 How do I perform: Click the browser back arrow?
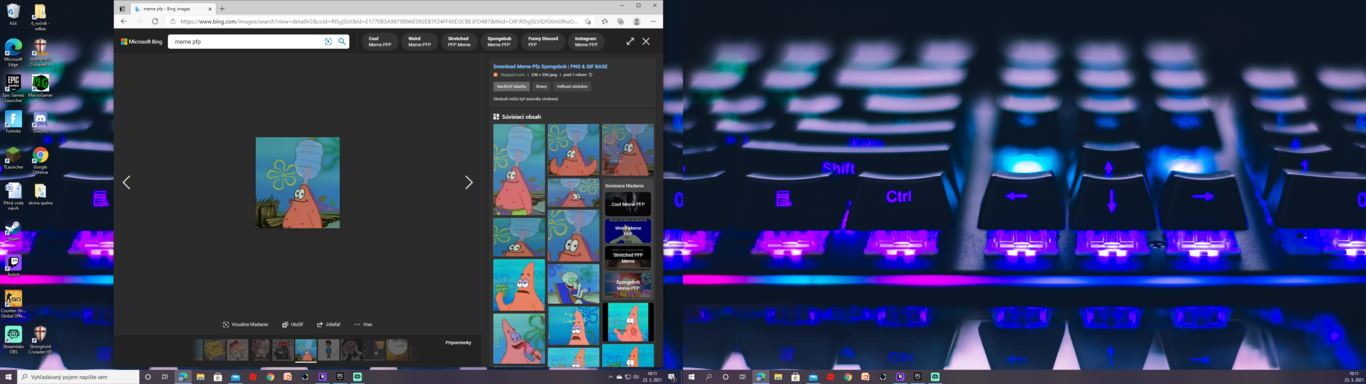coord(123,21)
